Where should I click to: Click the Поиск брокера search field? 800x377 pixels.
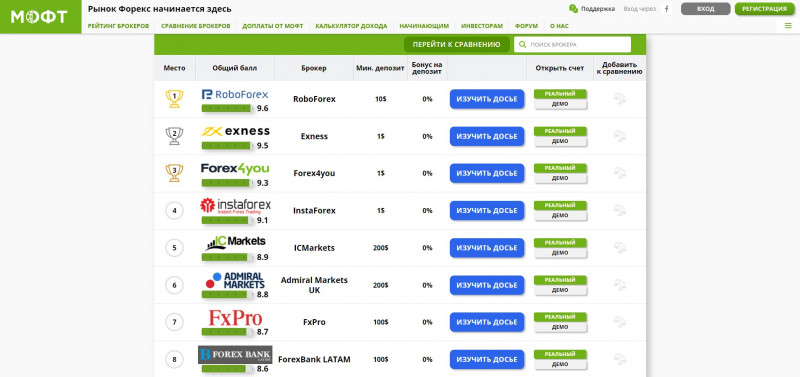(572, 44)
